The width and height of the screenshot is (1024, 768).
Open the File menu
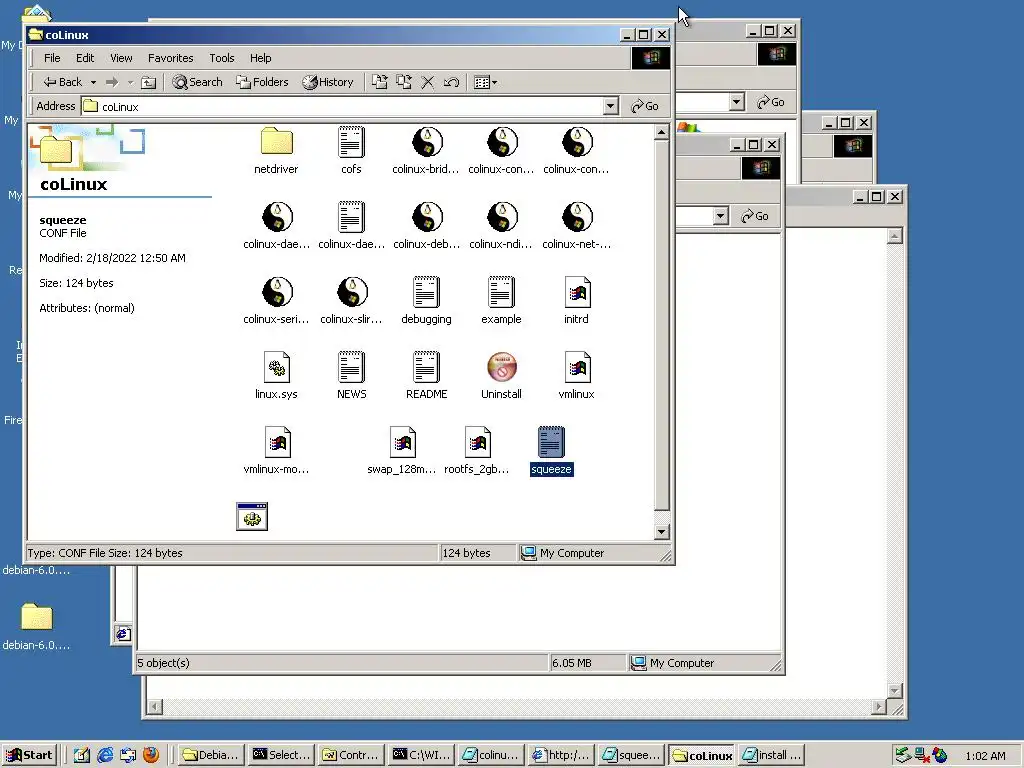52,58
